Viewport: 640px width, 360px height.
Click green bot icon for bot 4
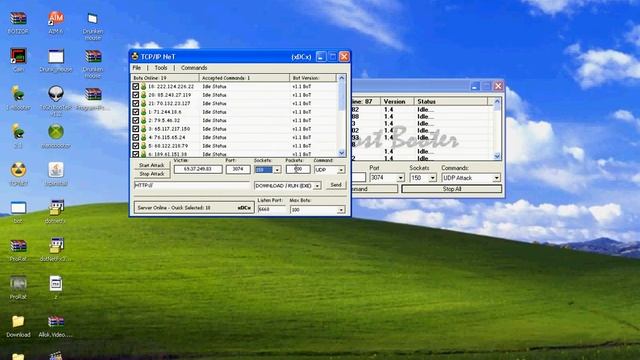[144, 137]
